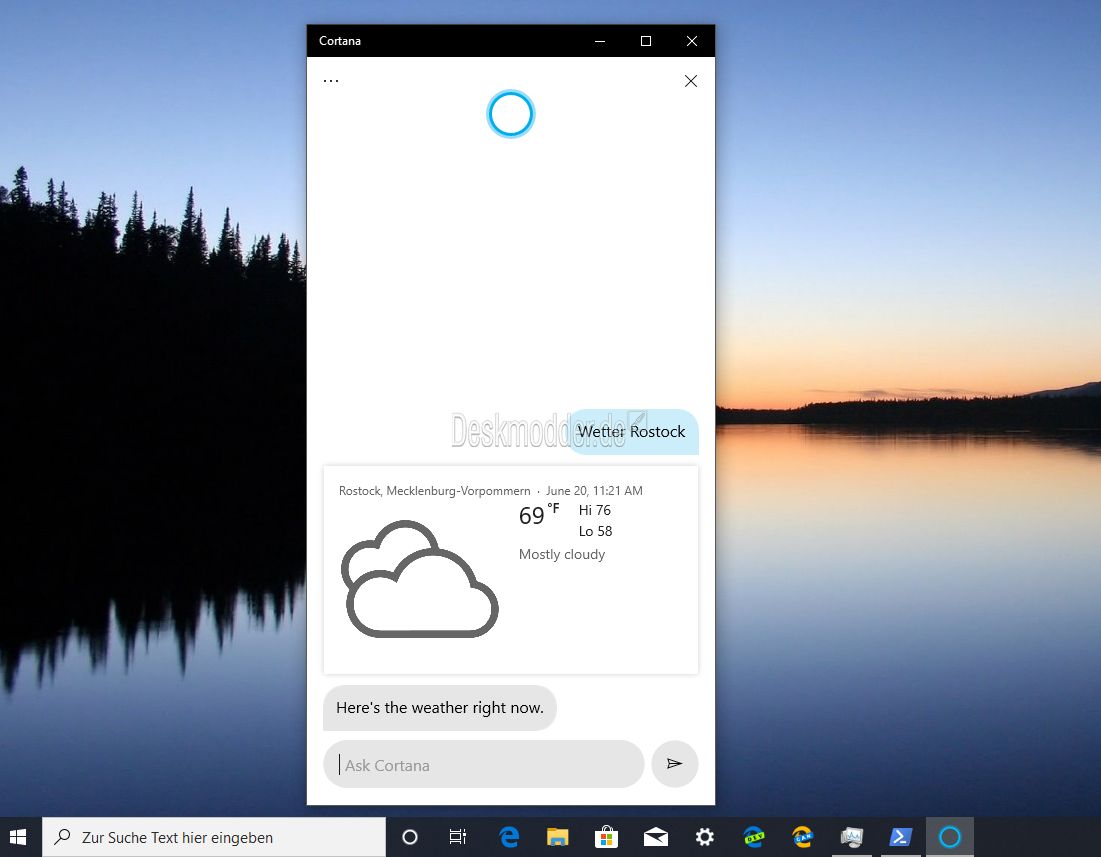Launch Edge Dev from the taskbar
This screenshot has width=1101, height=857.
tap(753, 837)
